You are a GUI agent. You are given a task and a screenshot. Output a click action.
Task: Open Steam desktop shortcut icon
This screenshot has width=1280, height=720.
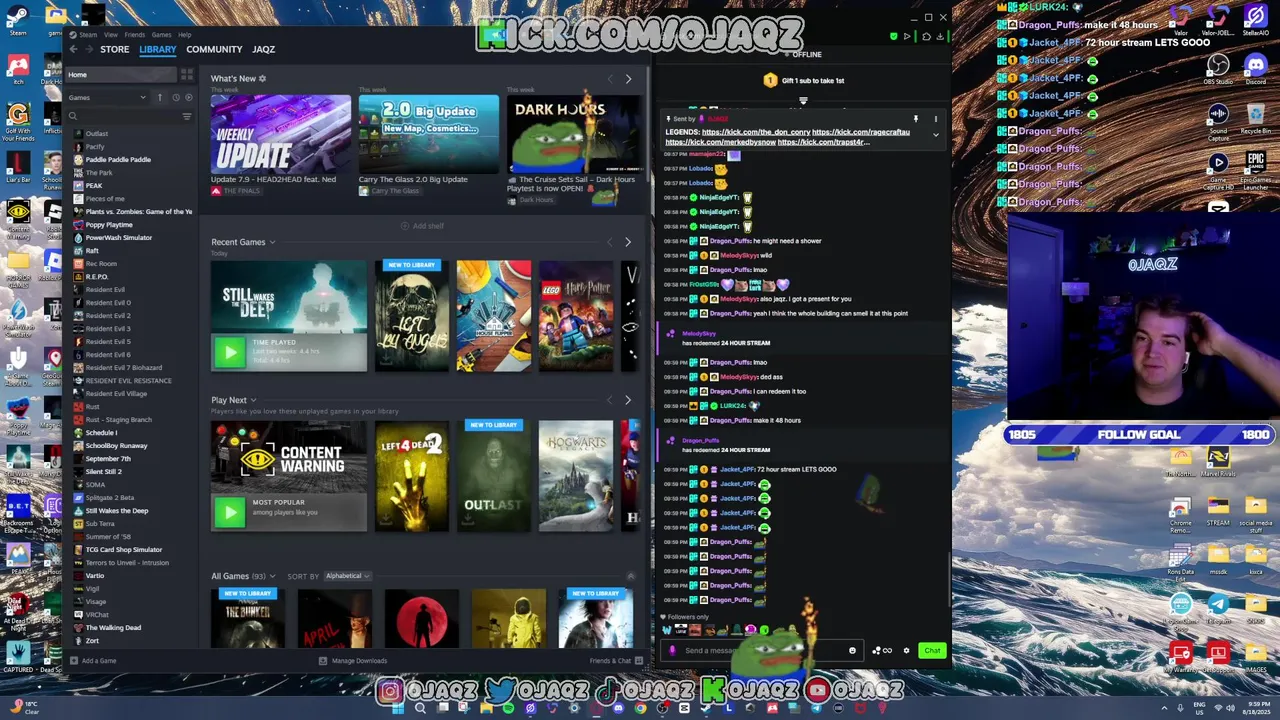[x=18, y=20]
